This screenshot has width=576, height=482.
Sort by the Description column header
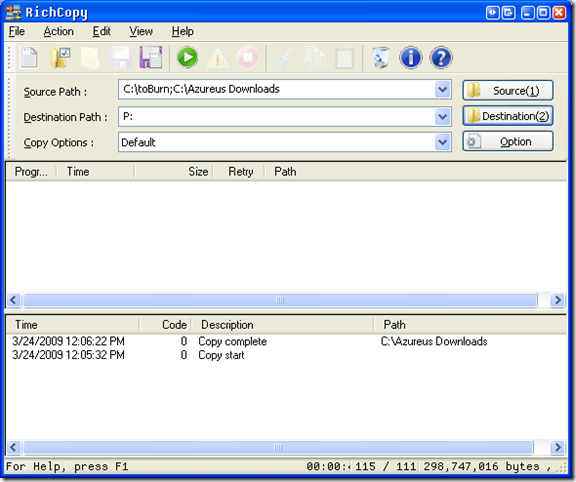pos(282,325)
